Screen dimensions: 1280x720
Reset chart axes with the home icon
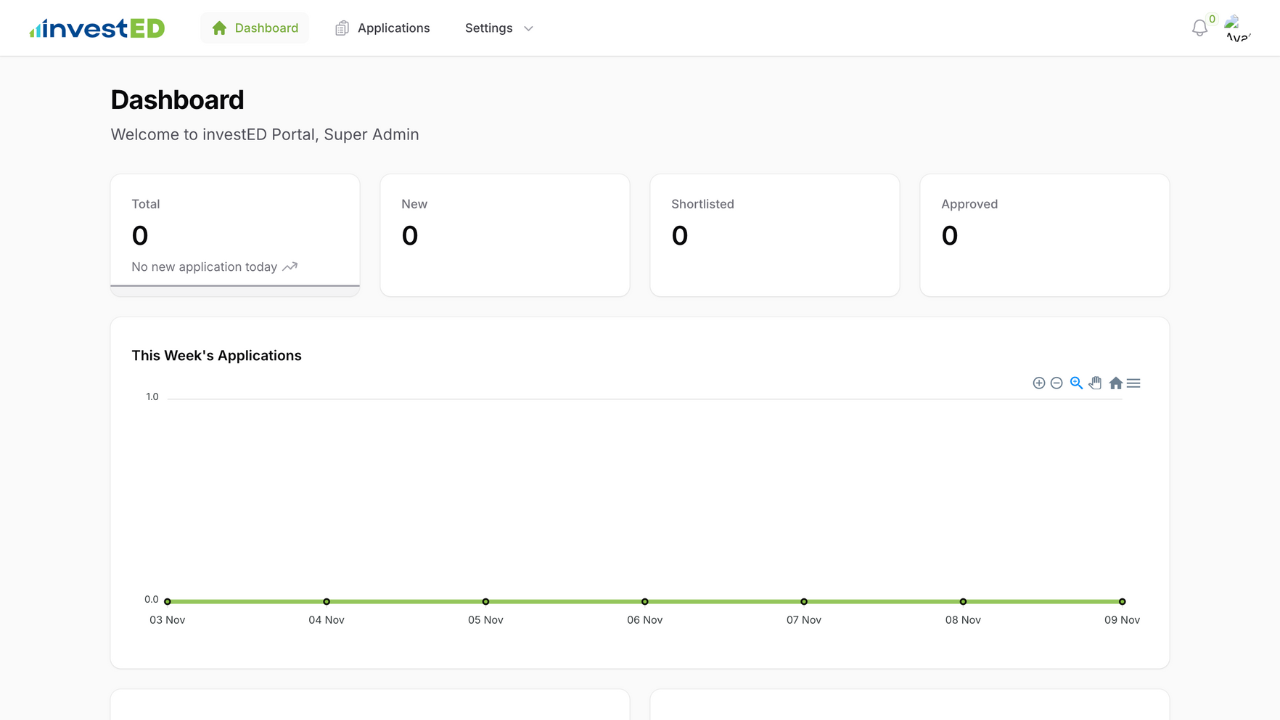click(1115, 383)
